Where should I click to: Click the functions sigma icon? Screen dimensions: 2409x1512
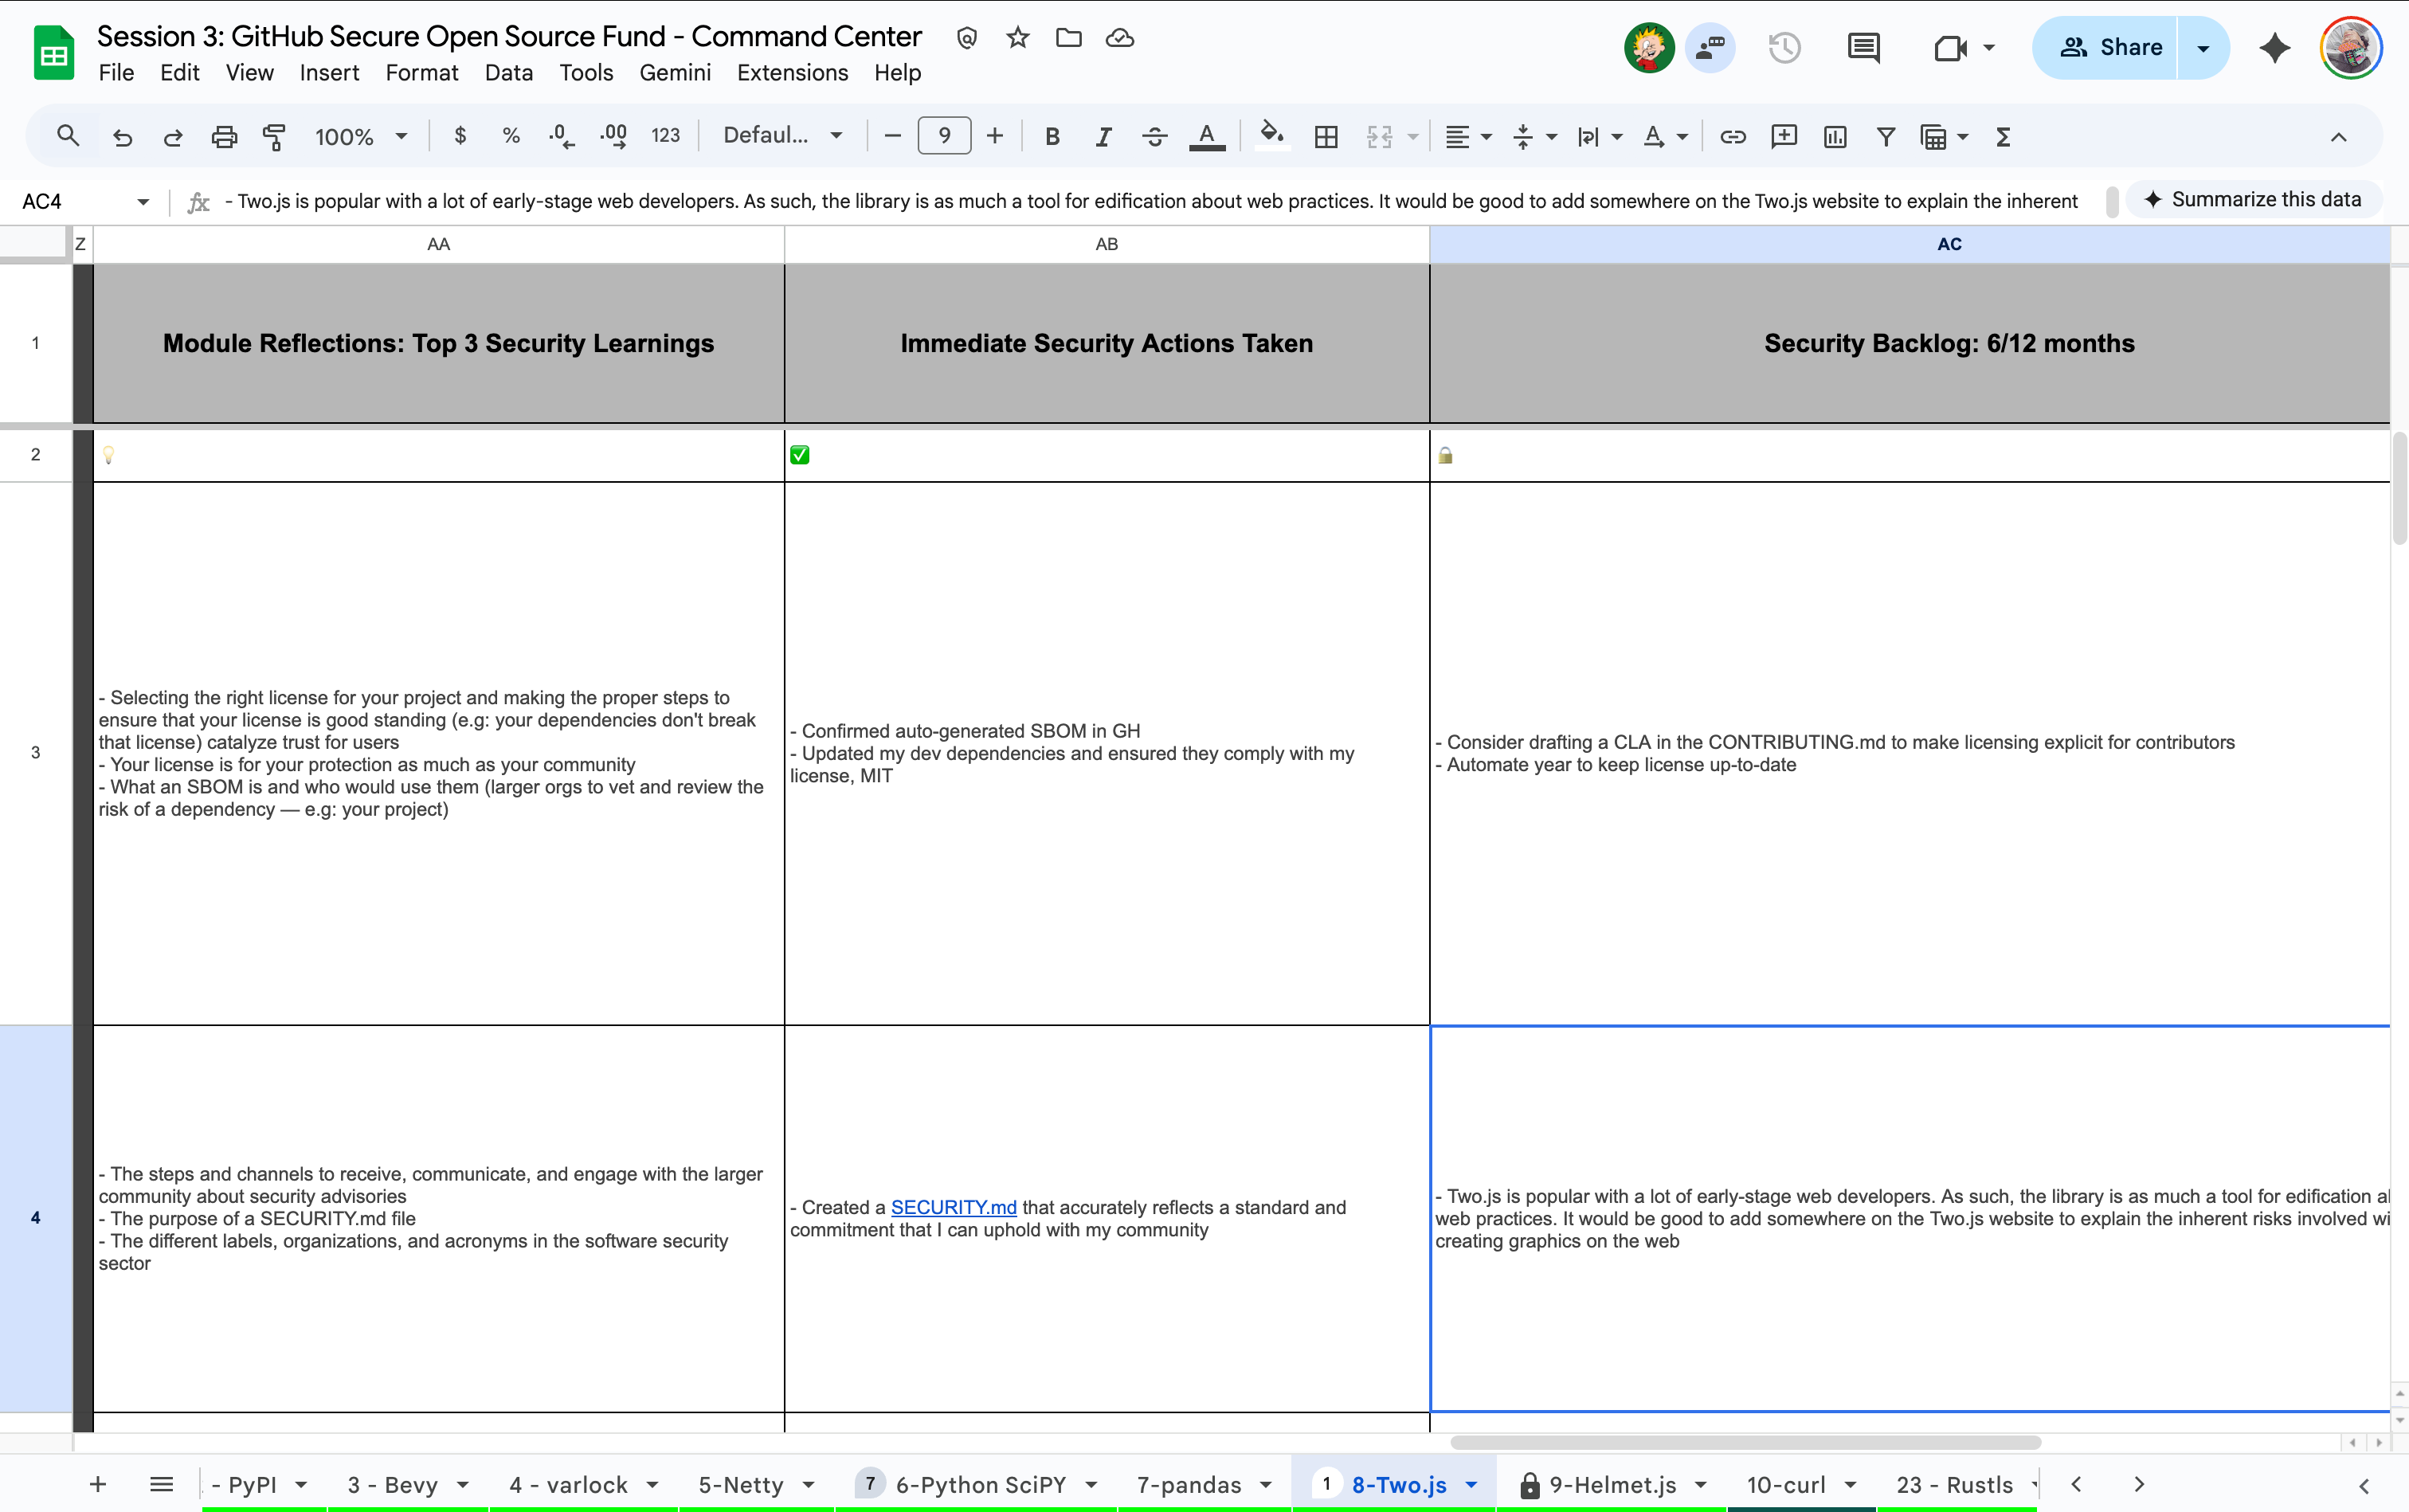[2003, 137]
